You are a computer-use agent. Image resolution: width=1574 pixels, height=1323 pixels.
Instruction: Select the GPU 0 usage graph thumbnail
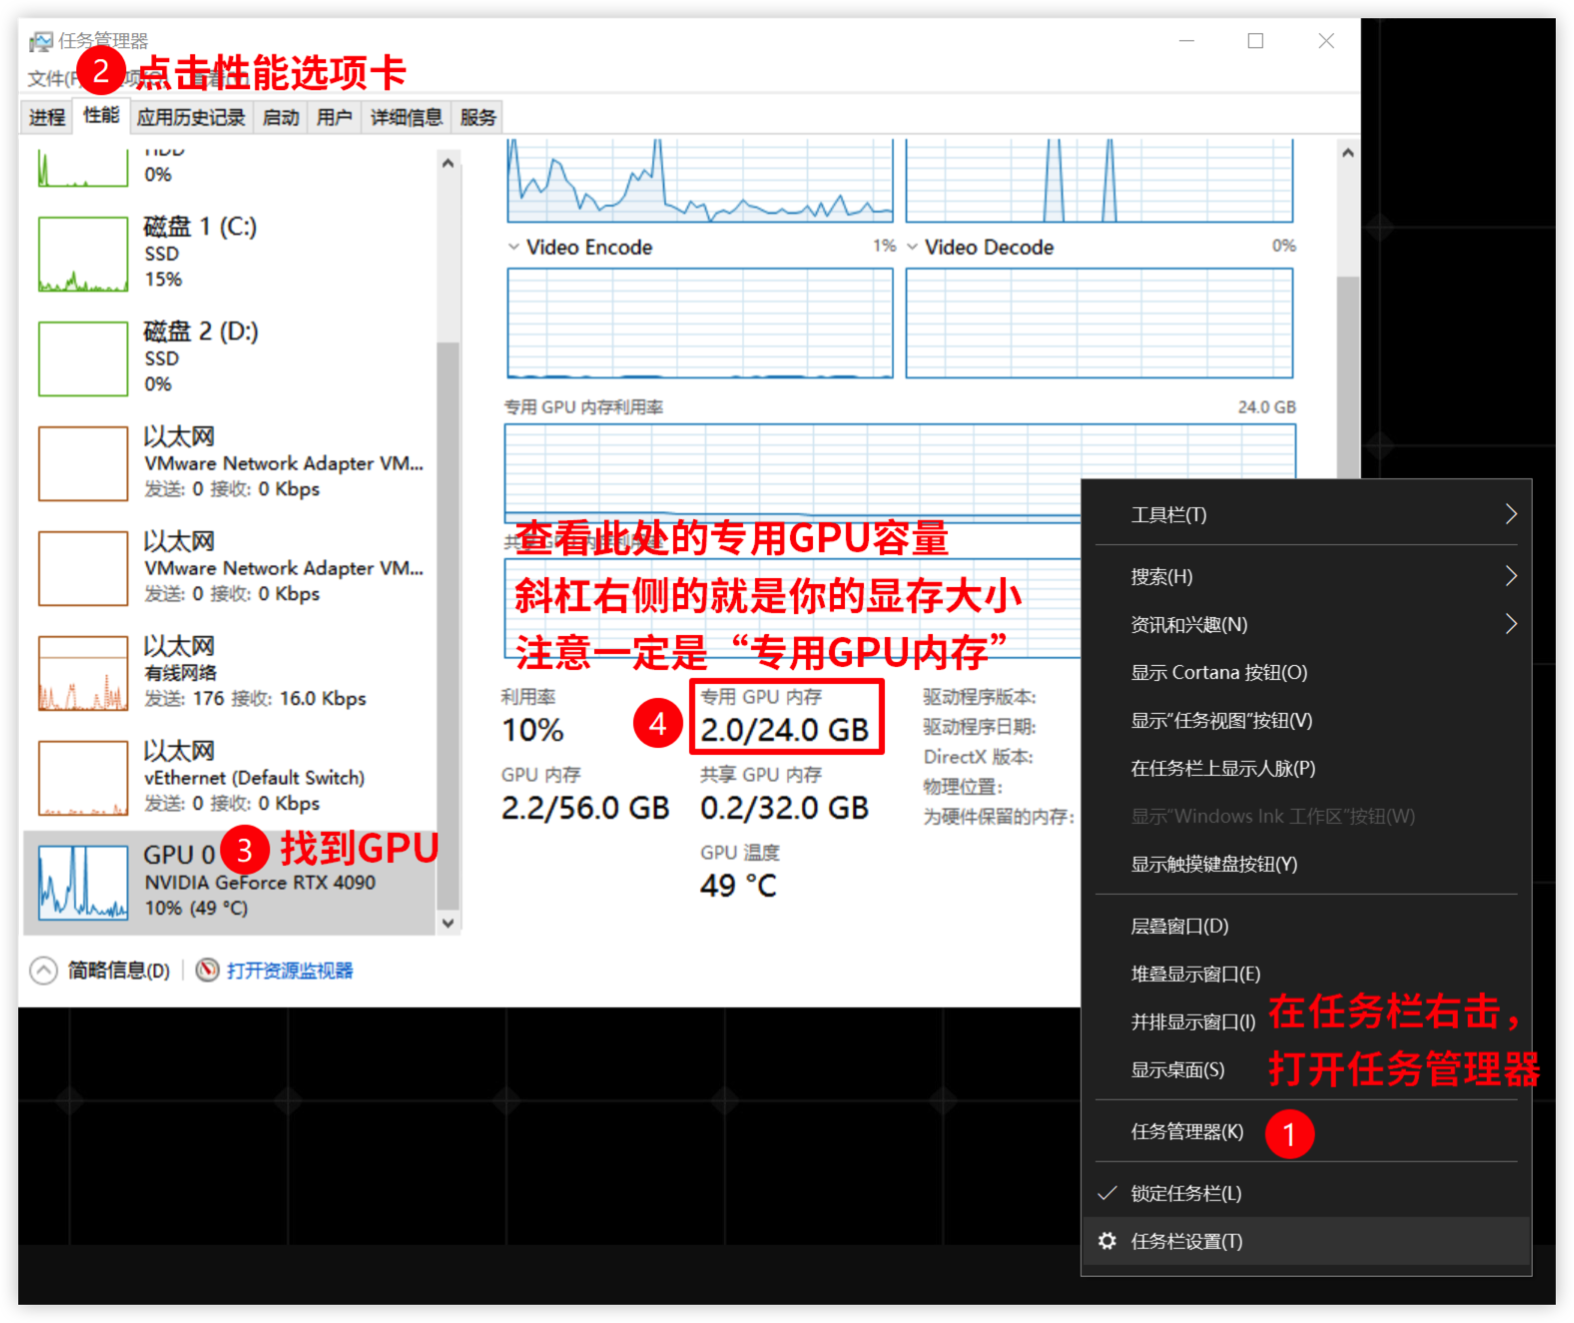[83, 882]
